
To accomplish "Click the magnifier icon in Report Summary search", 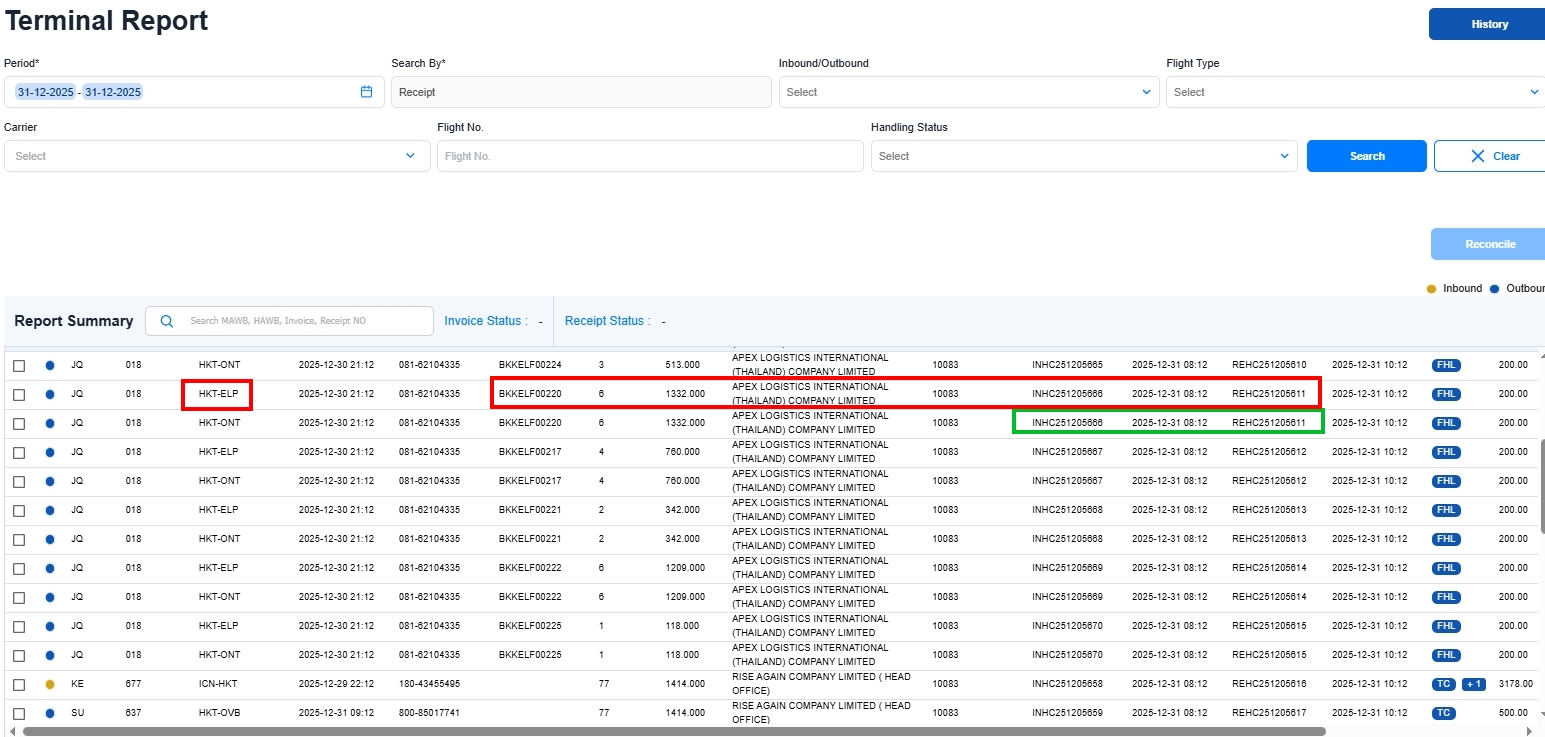I will click(x=167, y=321).
